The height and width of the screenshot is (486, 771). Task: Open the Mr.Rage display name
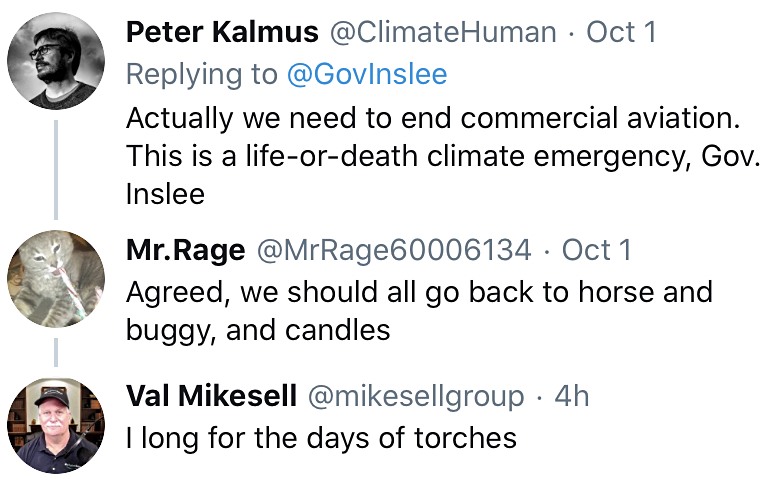click(185, 250)
